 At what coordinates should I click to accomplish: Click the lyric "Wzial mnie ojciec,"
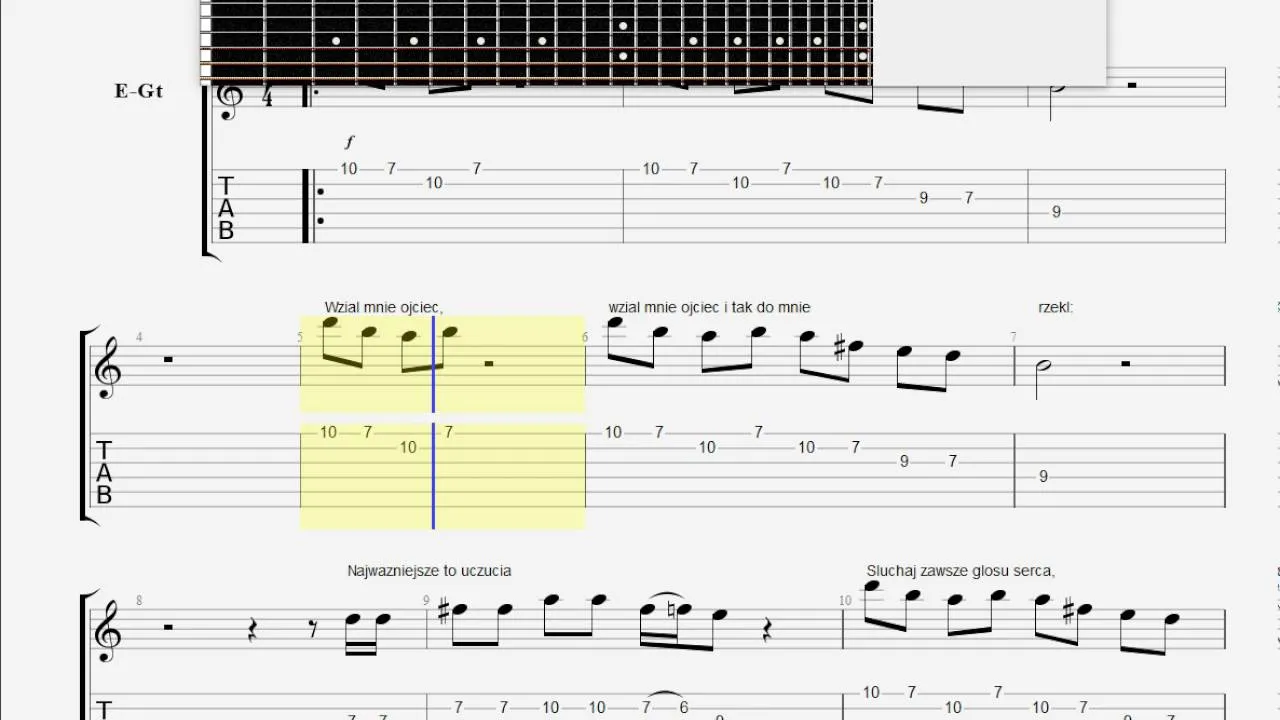tap(384, 307)
